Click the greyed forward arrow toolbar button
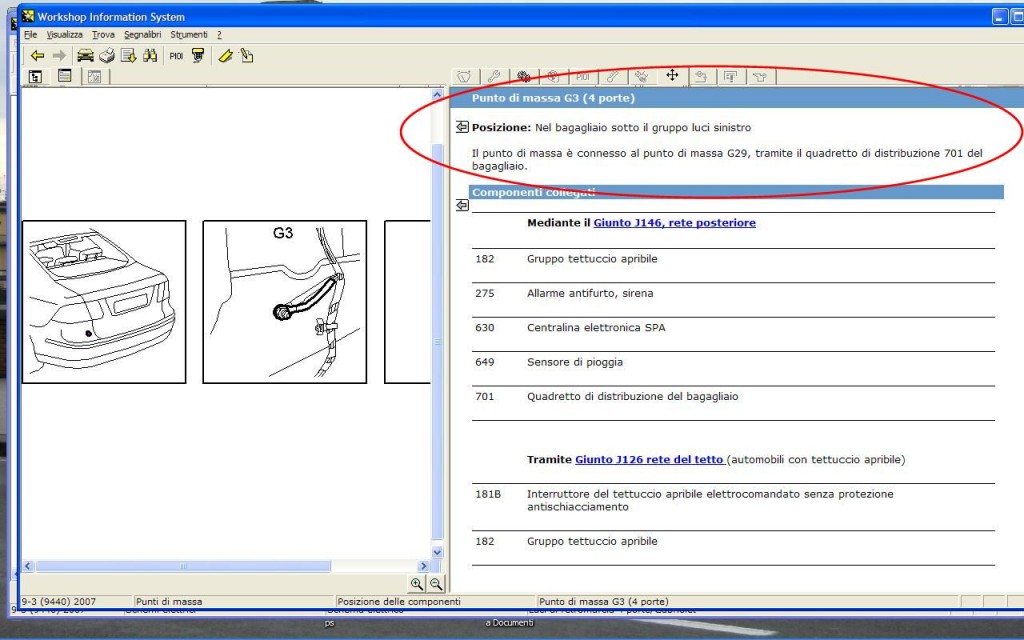Viewport: 1024px width, 640px height. pyautogui.click(x=59, y=56)
